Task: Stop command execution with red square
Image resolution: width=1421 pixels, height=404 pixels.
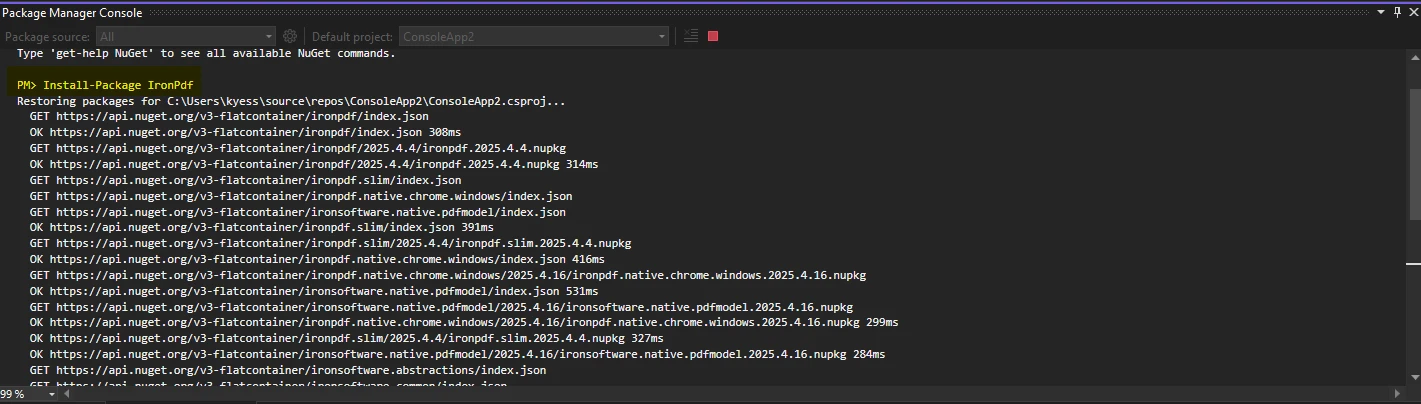Action: (x=713, y=36)
